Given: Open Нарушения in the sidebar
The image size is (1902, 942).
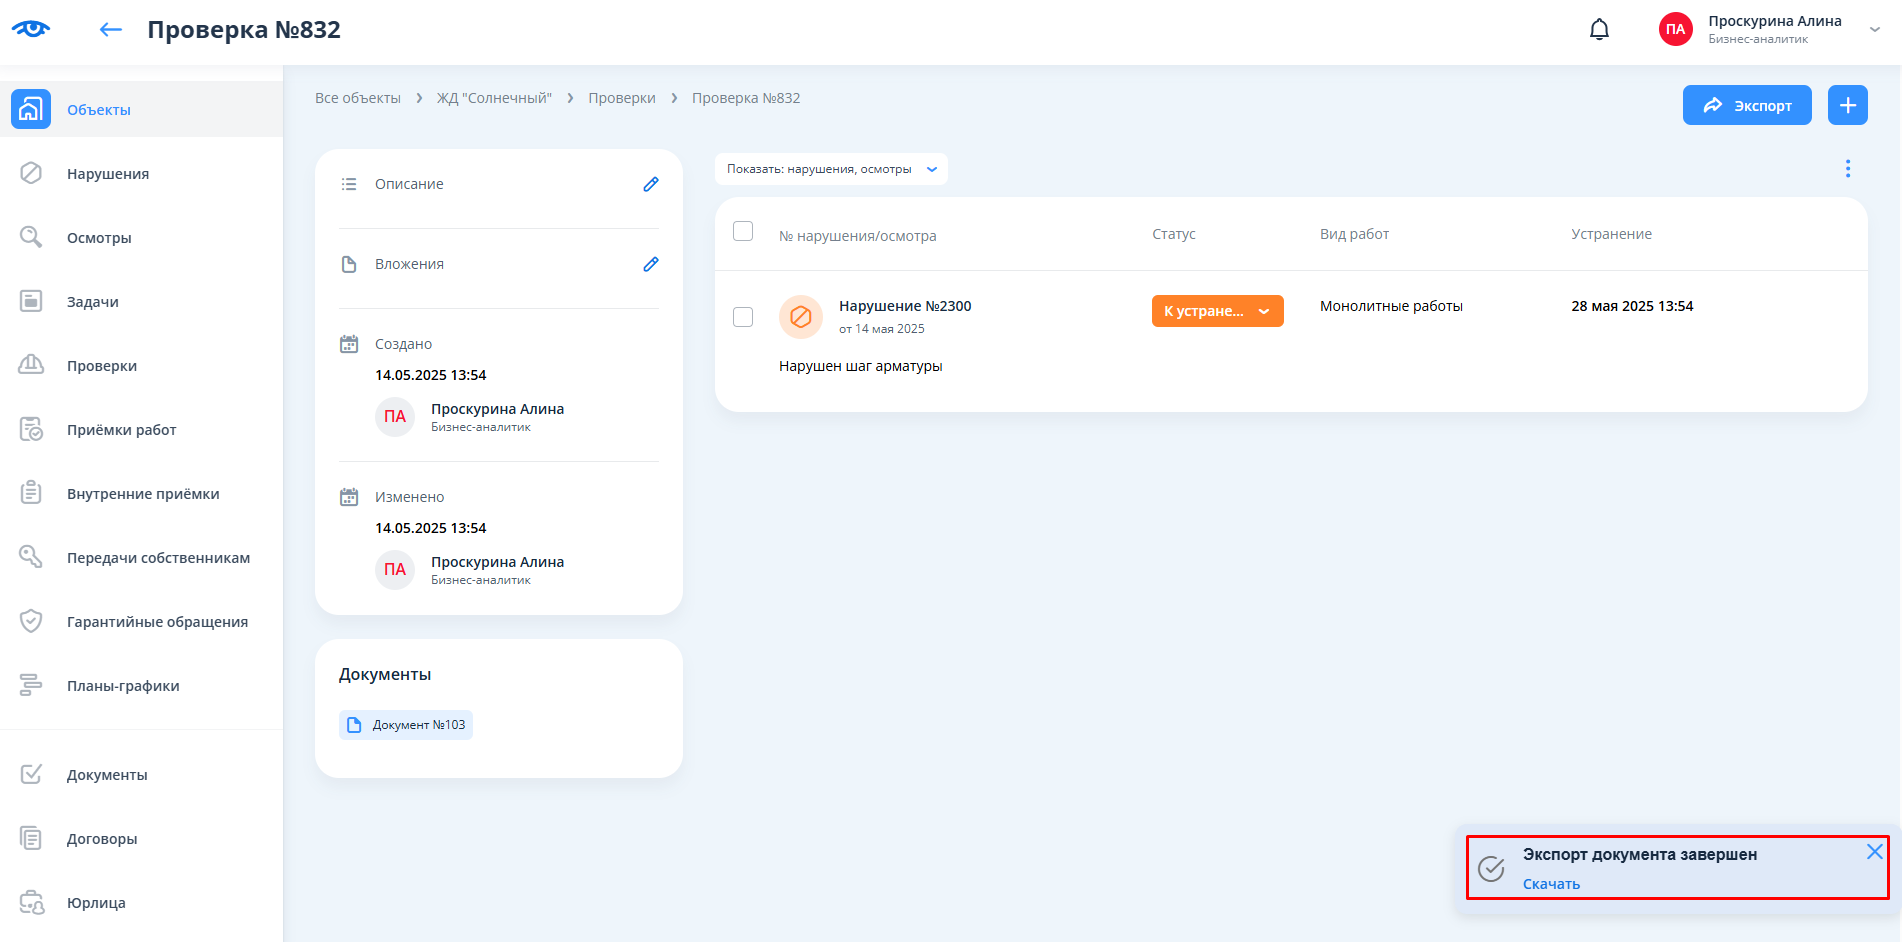Looking at the screenshot, I should point(108,174).
